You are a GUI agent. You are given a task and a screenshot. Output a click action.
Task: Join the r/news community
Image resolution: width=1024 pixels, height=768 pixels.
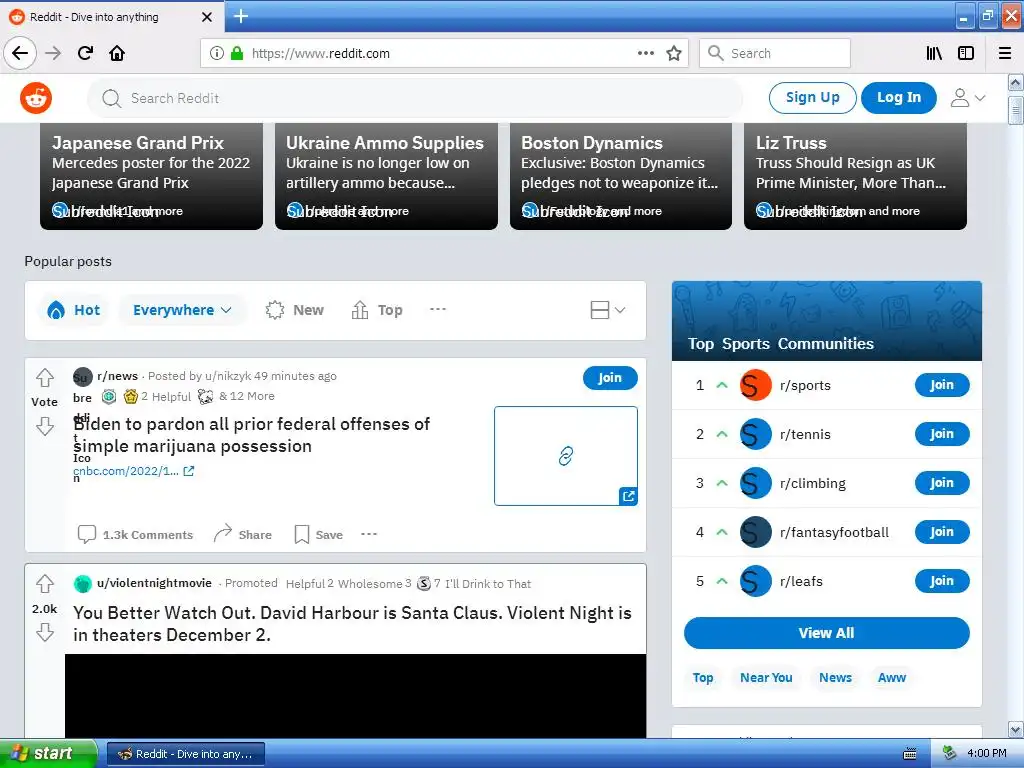610,377
